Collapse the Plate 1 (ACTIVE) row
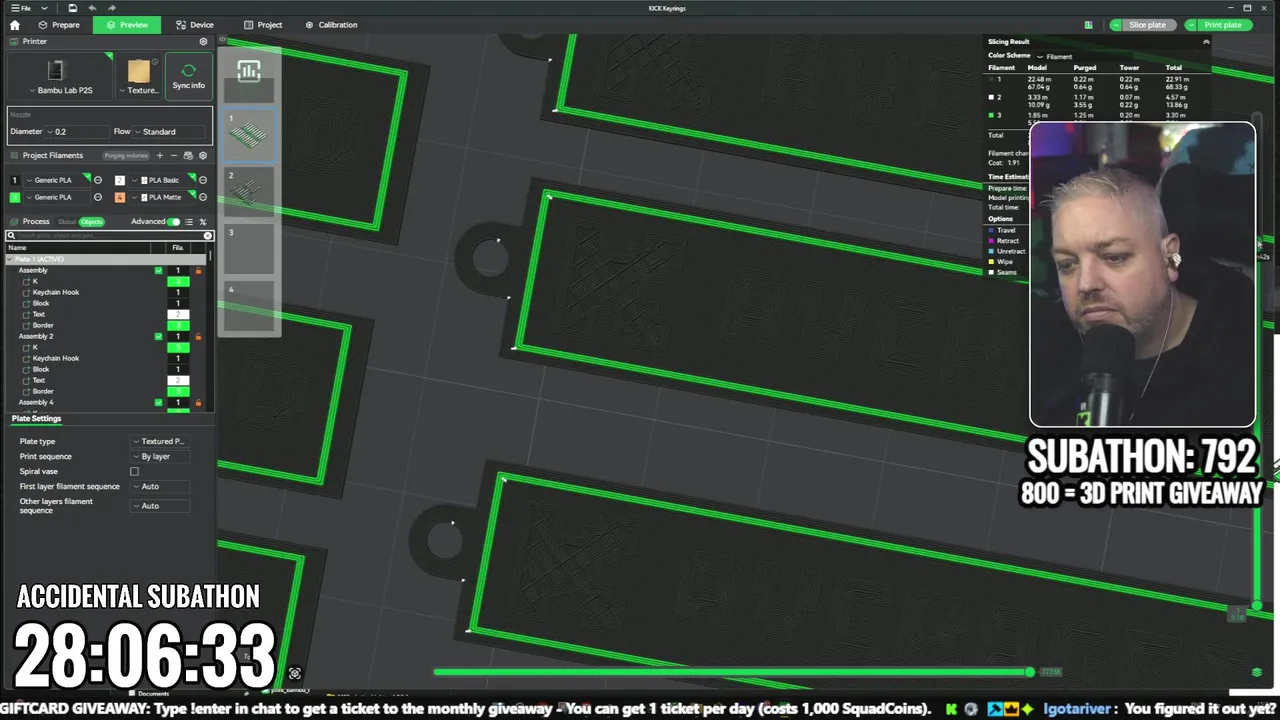1280x720 pixels. 11,259
